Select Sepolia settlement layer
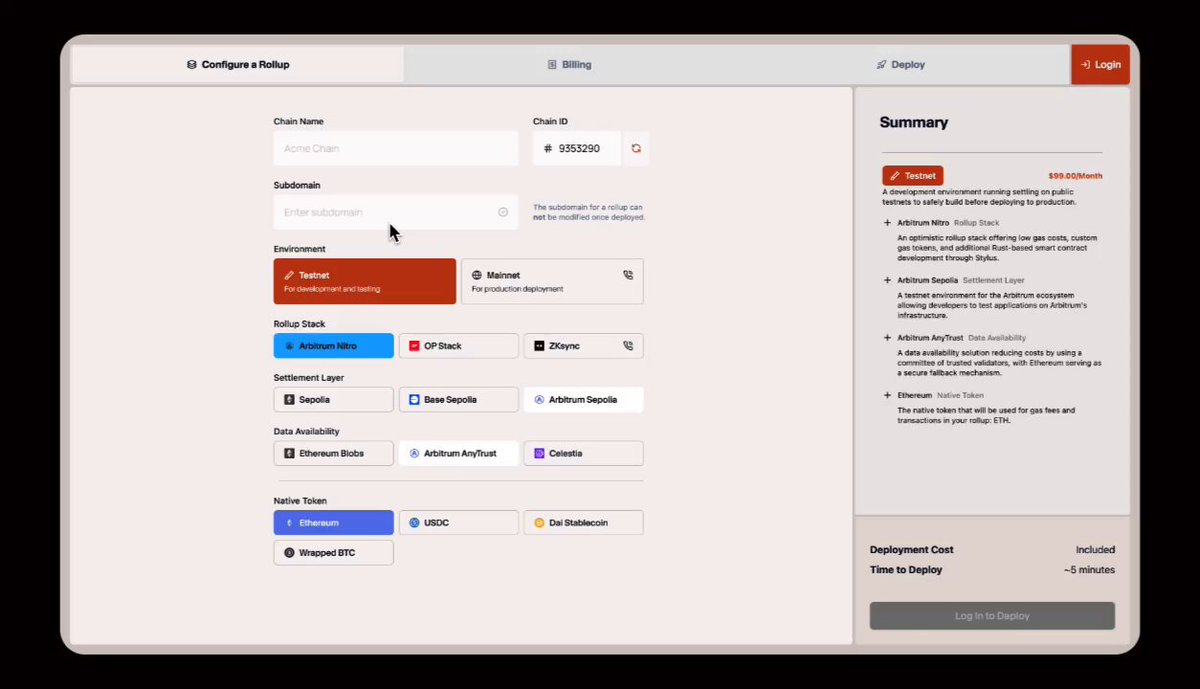This screenshot has width=1200, height=689. 333,399
